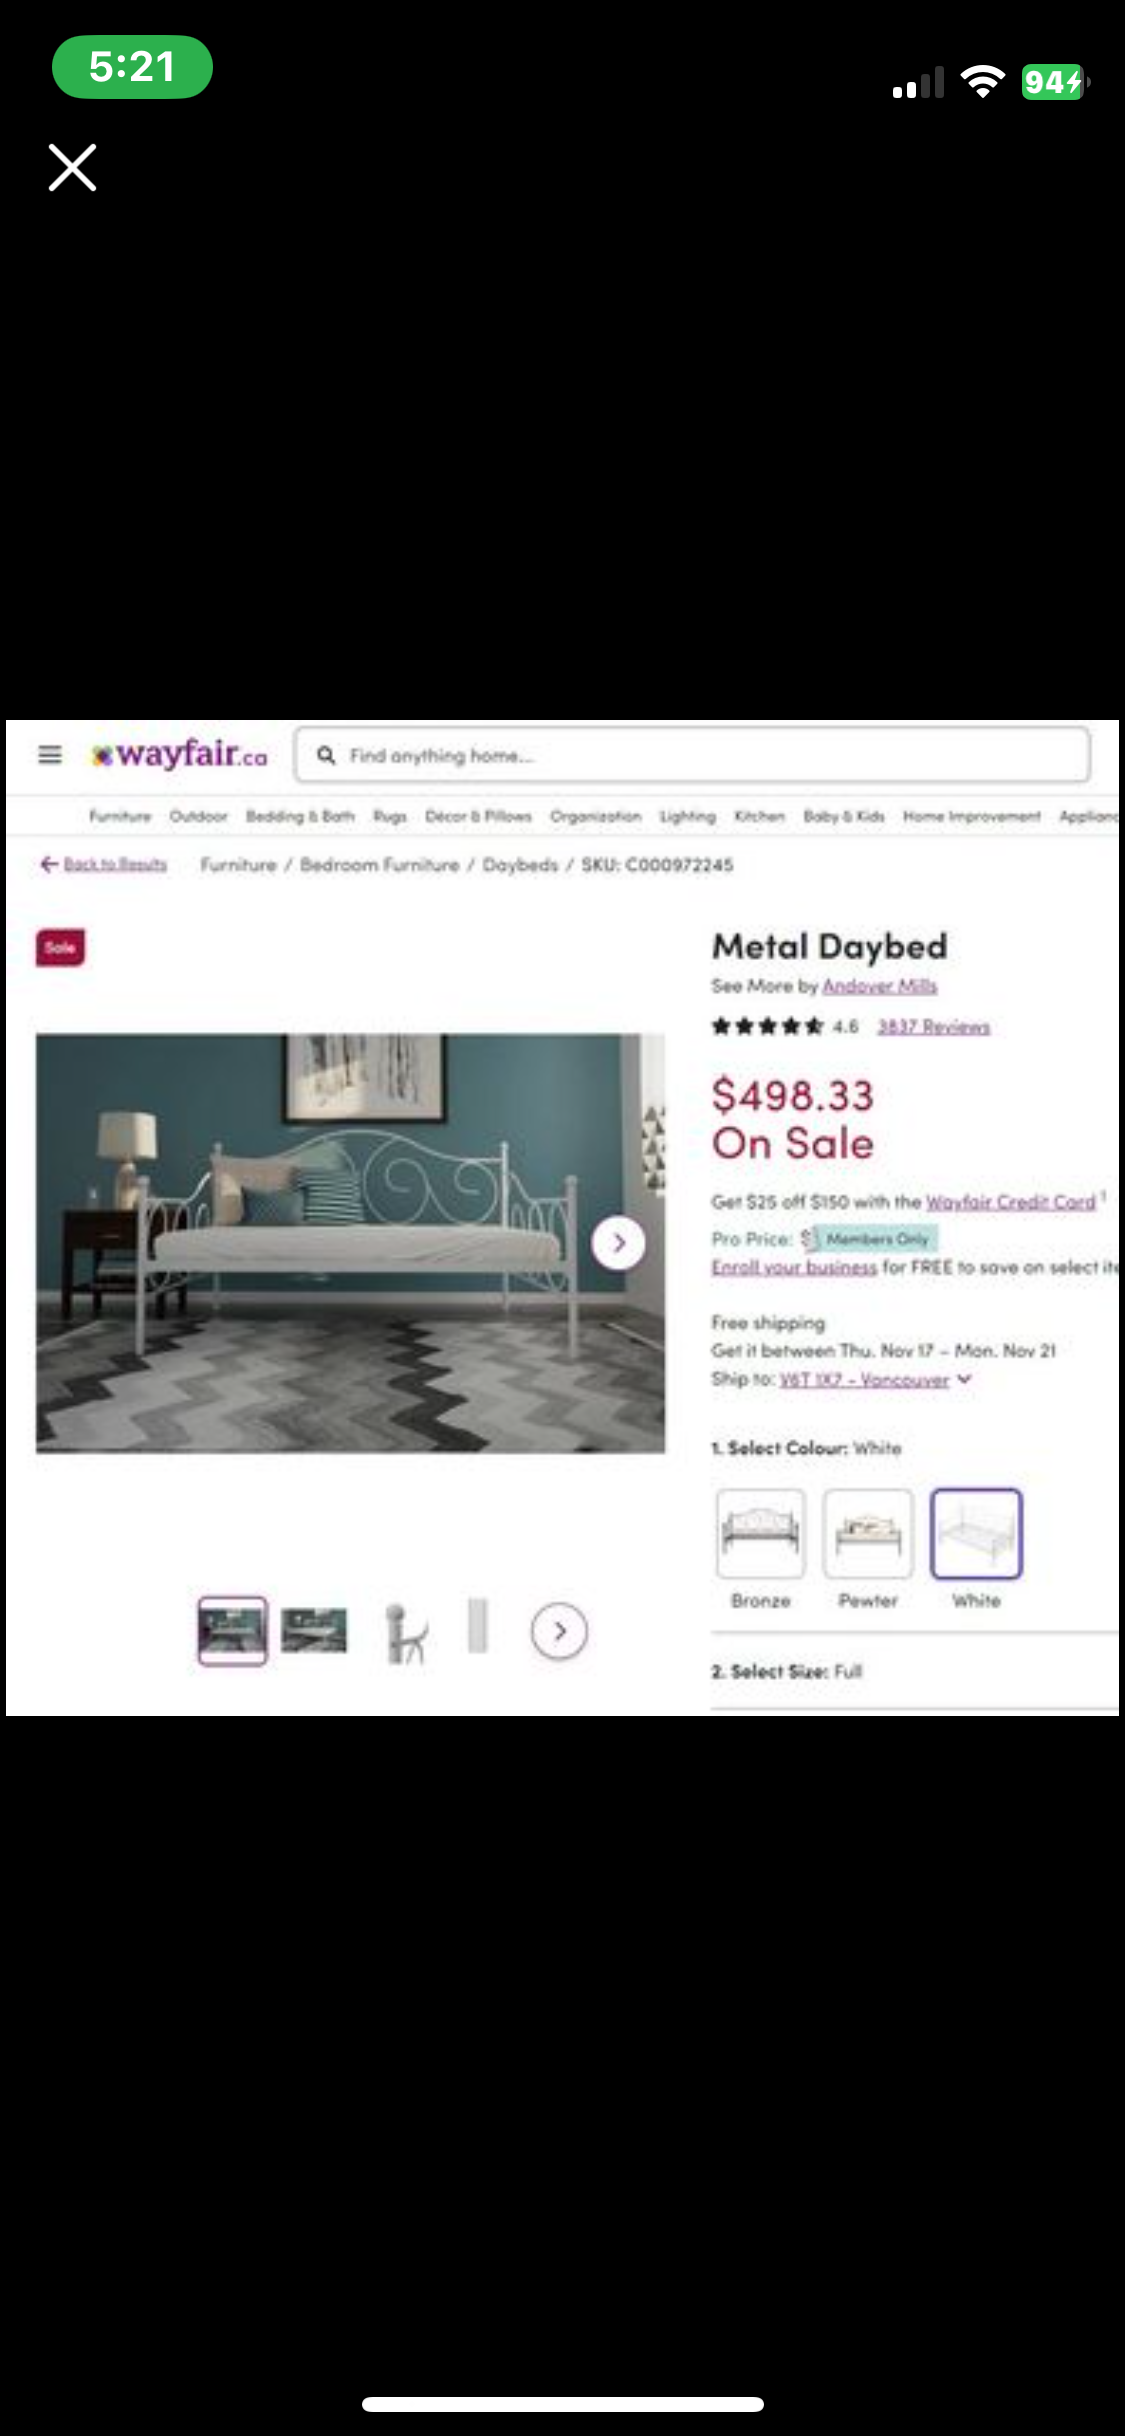Select the Bronze colour option
The image size is (1125, 2436).
click(761, 1534)
